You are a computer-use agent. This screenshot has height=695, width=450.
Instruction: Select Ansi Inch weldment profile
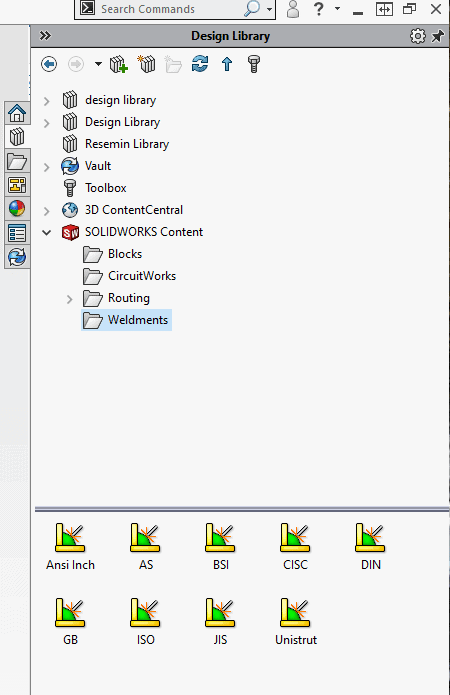[70, 547]
